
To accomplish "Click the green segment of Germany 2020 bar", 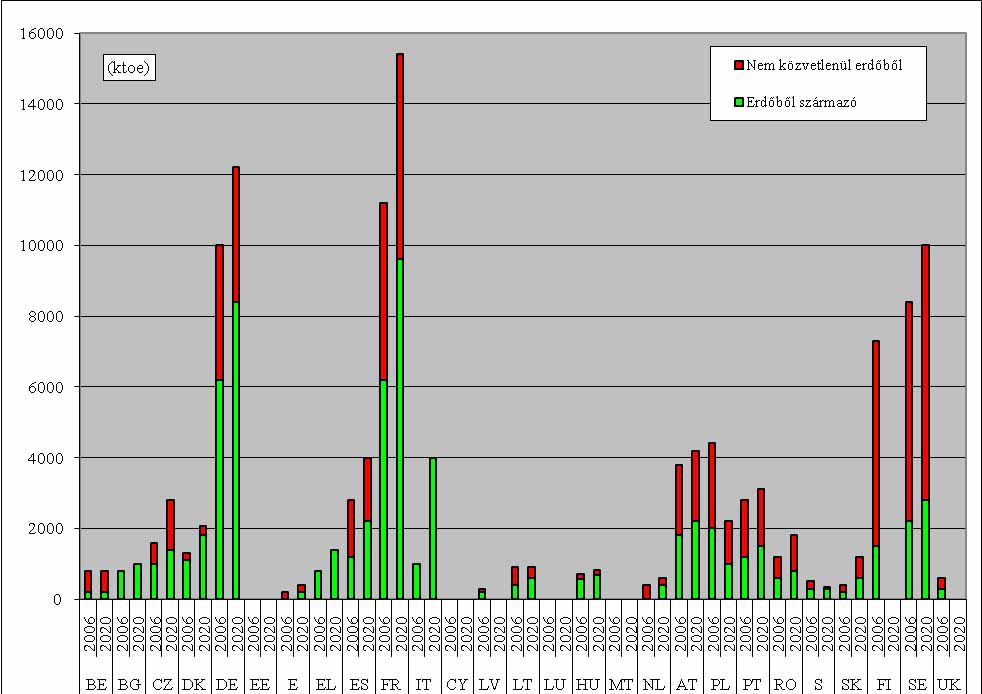I will [236, 450].
